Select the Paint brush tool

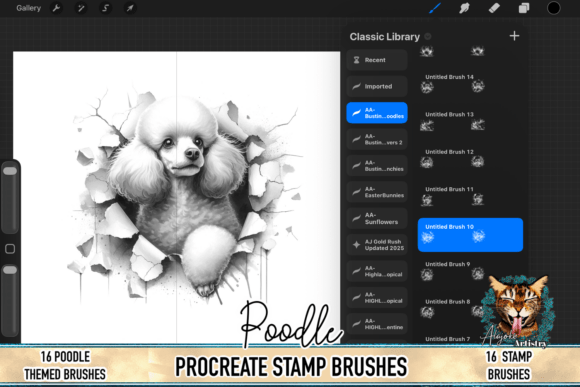435,8
